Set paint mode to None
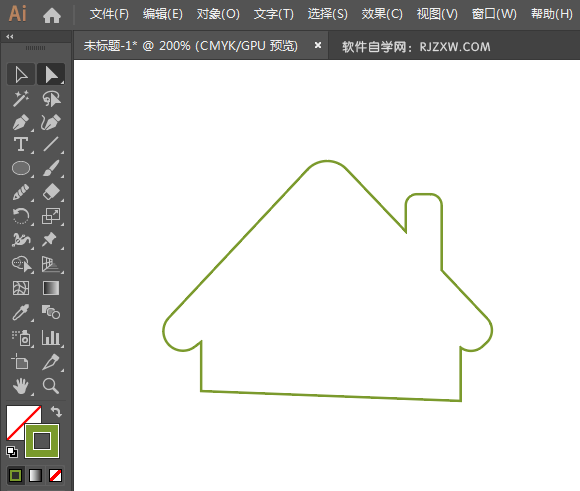Screen dimensions: 580x491 55,475
